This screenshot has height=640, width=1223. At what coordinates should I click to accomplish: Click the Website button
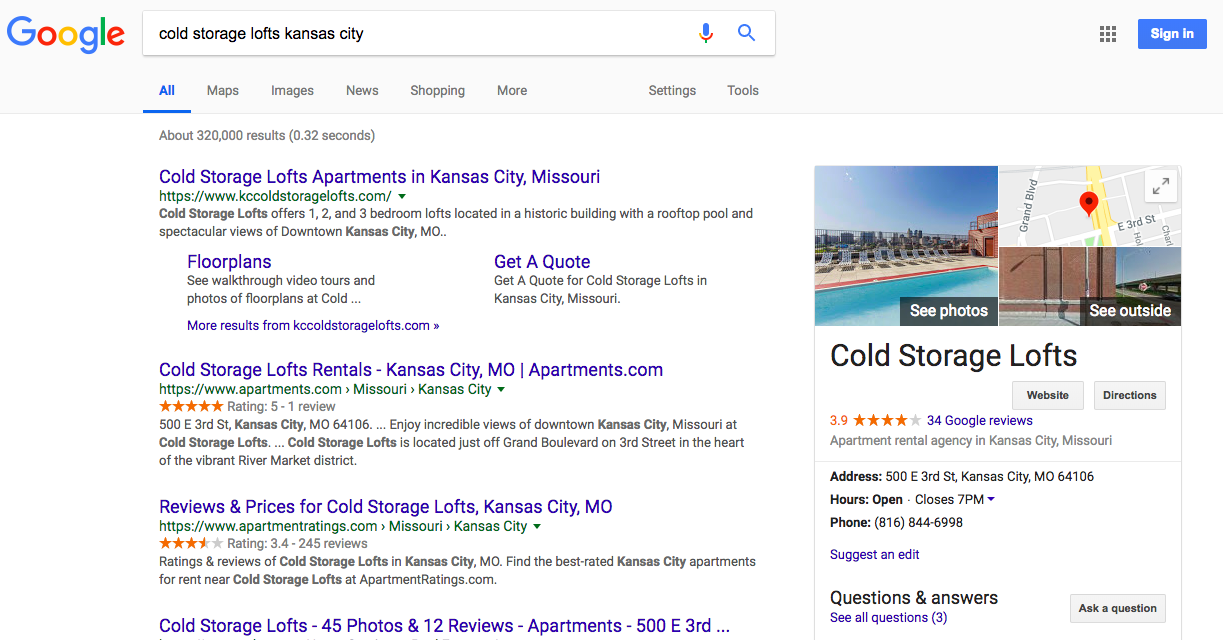coord(1047,395)
